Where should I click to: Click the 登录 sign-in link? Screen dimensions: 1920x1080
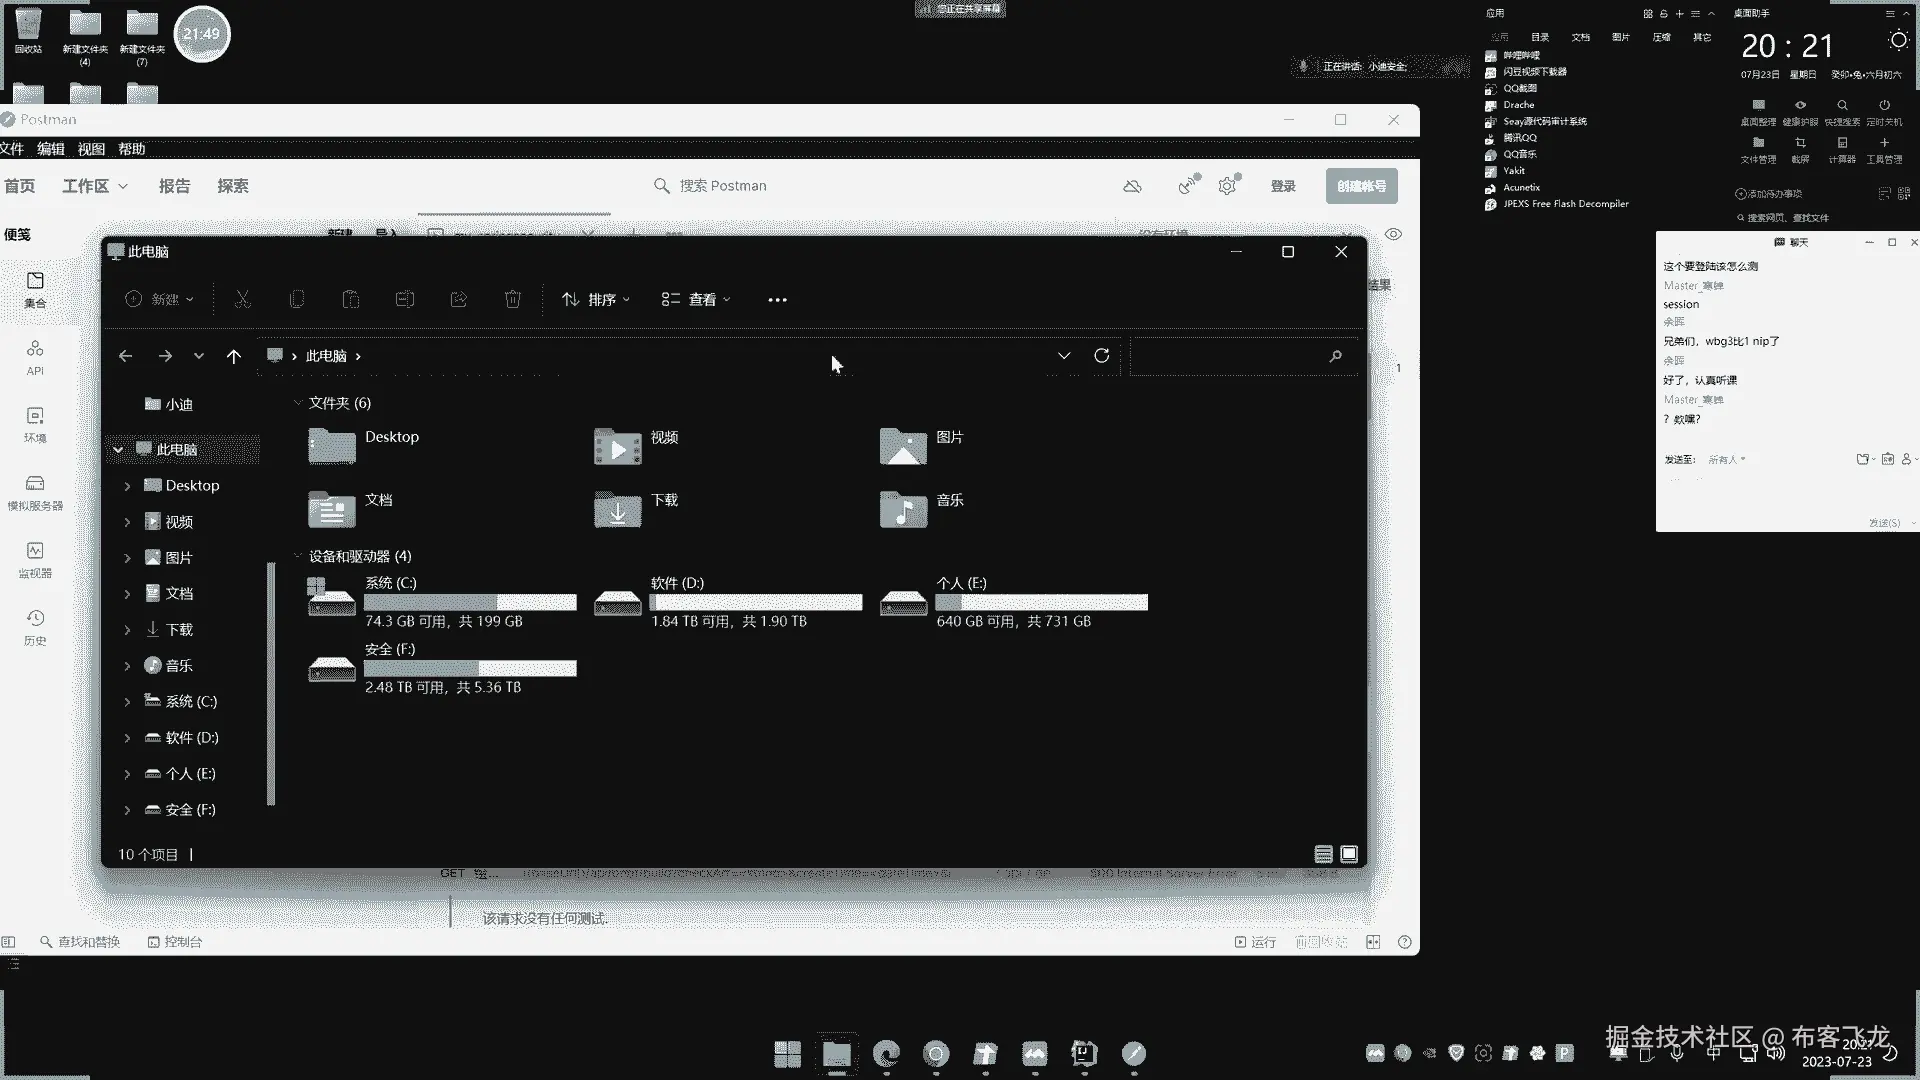(1283, 186)
